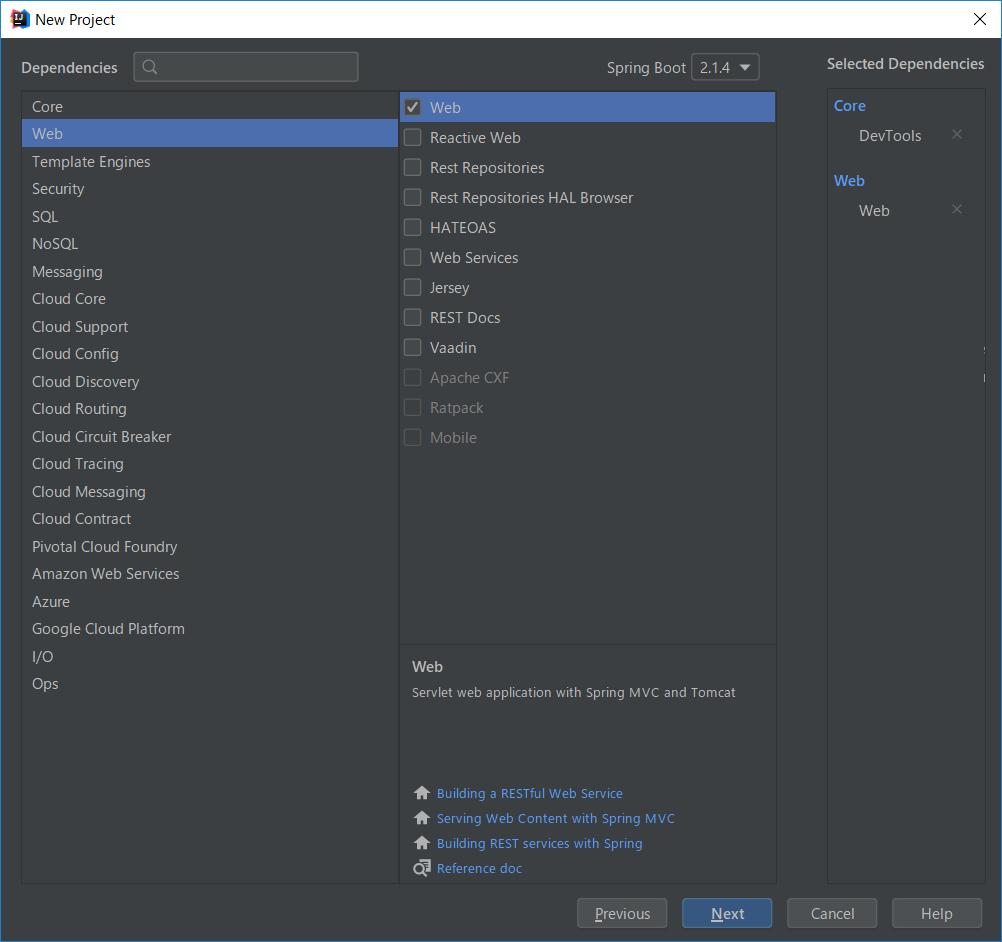Click the Help button

pos(936,913)
